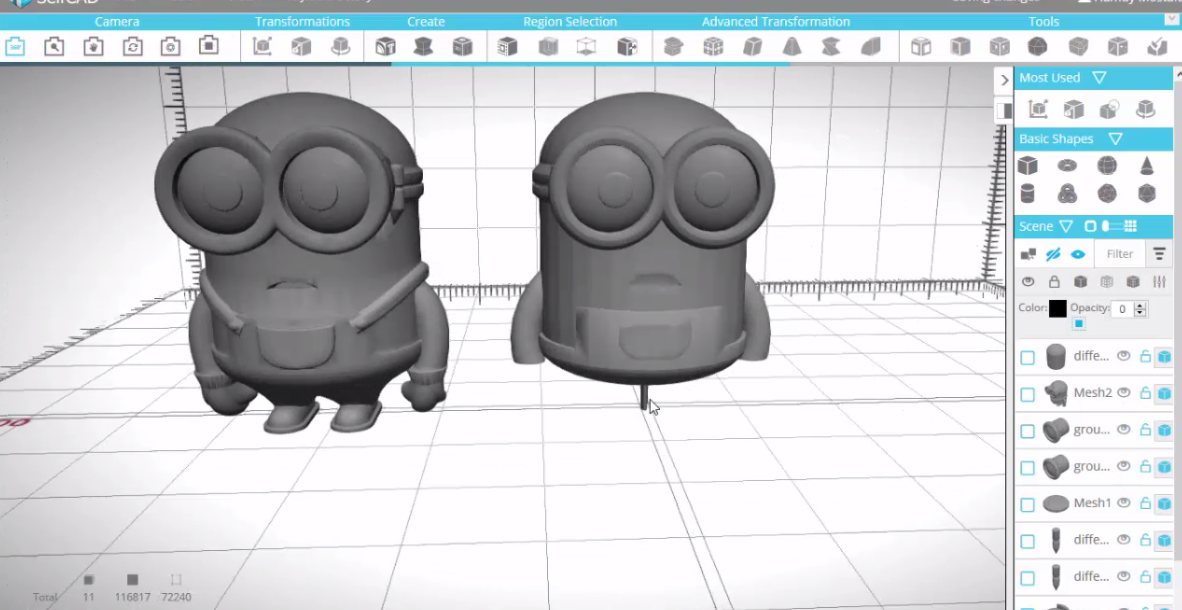The image size is (1182, 610).
Task: Add a cylinder from Basic Shapes
Action: pyautogui.click(x=1027, y=194)
